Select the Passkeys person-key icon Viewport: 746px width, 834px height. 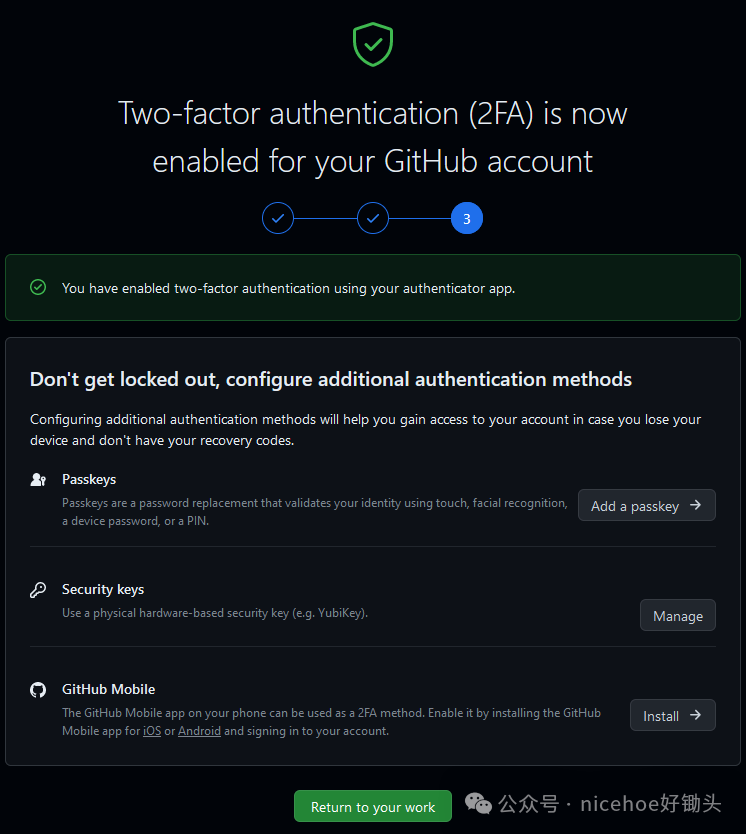point(38,480)
